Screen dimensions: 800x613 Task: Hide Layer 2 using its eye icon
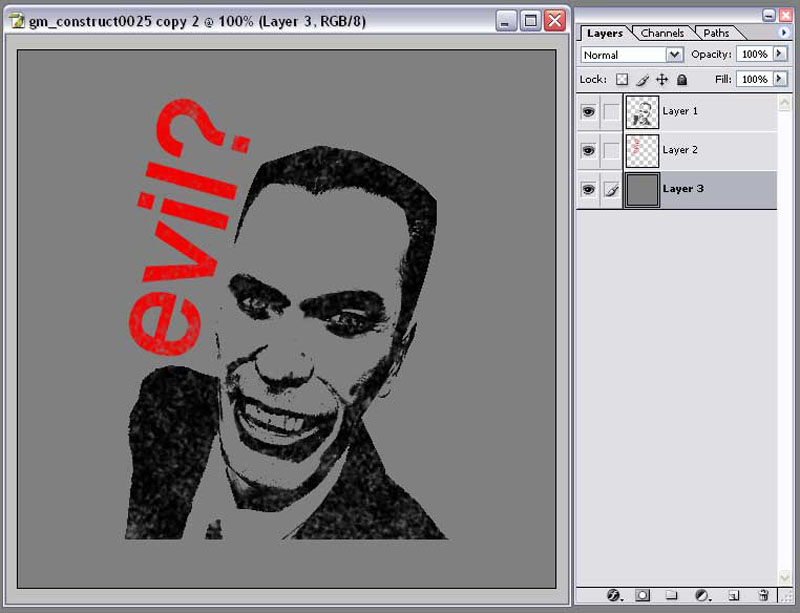[588, 150]
